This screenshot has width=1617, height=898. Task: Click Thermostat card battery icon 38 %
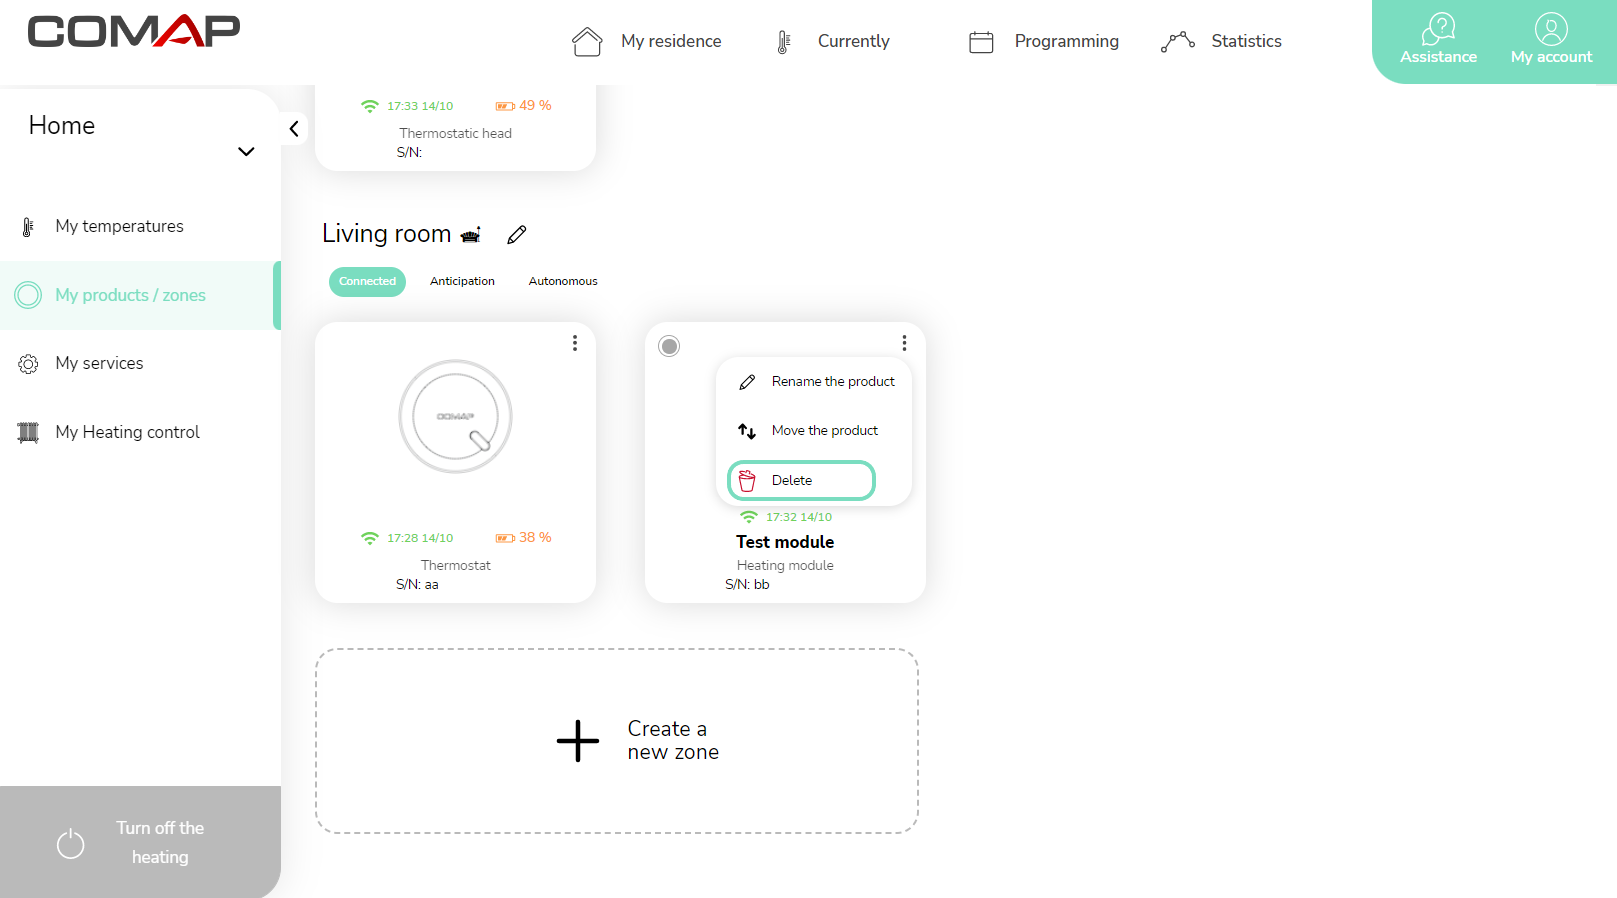pyautogui.click(x=506, y=538)
